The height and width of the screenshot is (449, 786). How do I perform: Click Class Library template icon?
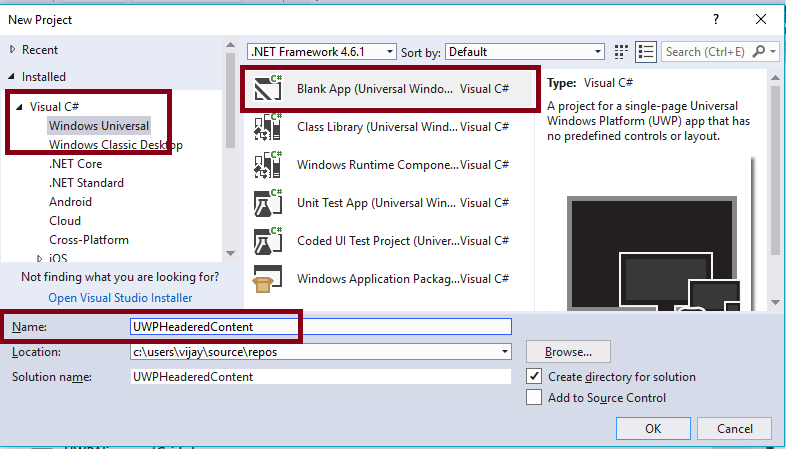coord(268,126)
